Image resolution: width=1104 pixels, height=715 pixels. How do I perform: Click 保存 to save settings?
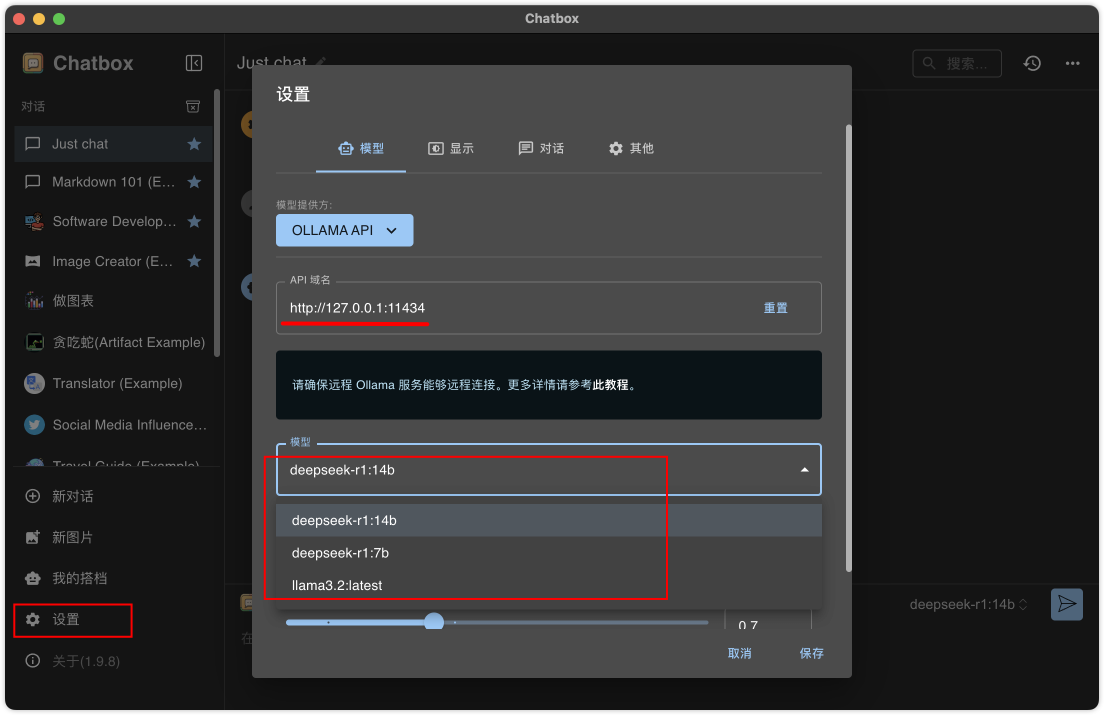811,653
